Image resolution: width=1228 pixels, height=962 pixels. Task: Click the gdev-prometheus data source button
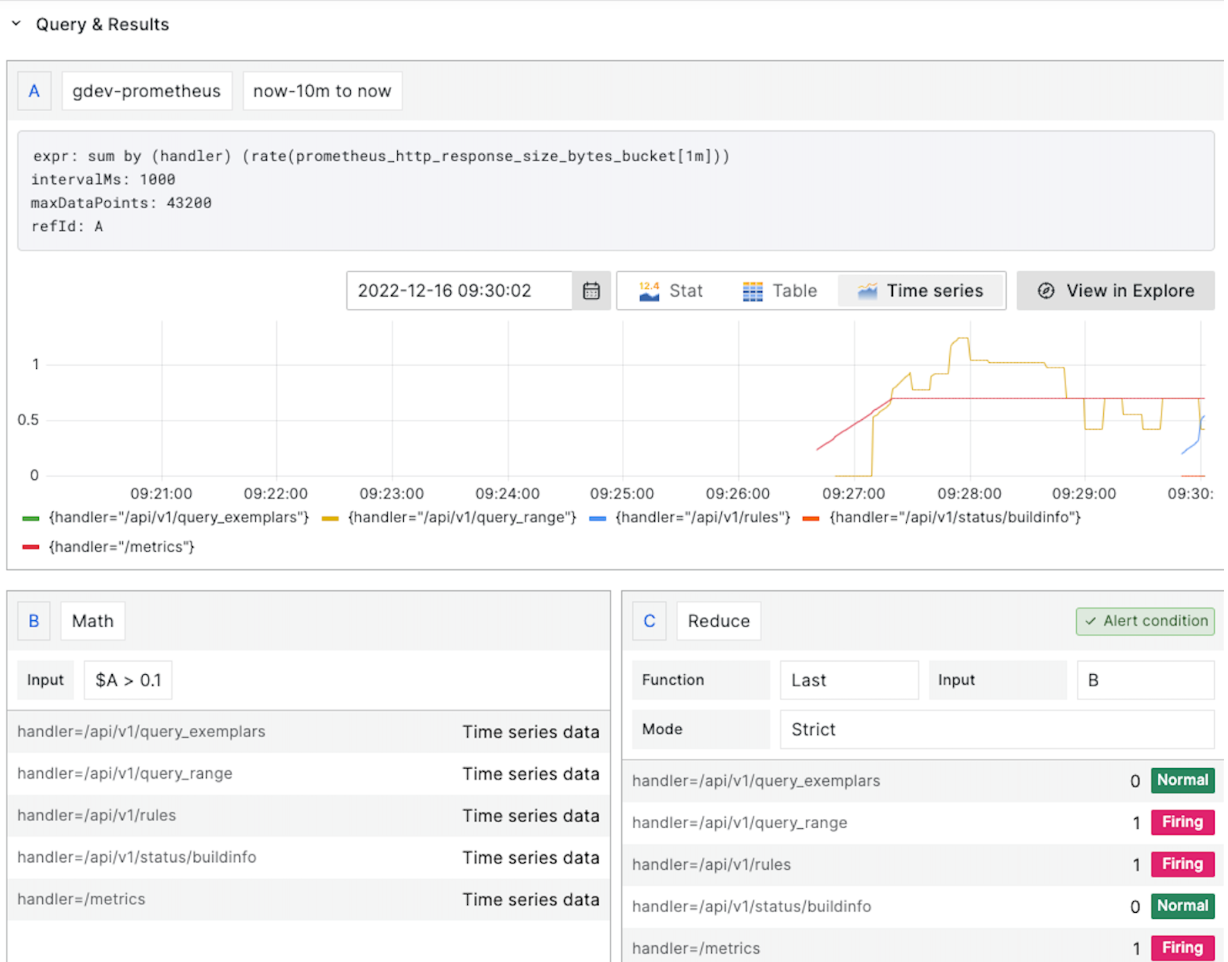(x=146, y=91)
